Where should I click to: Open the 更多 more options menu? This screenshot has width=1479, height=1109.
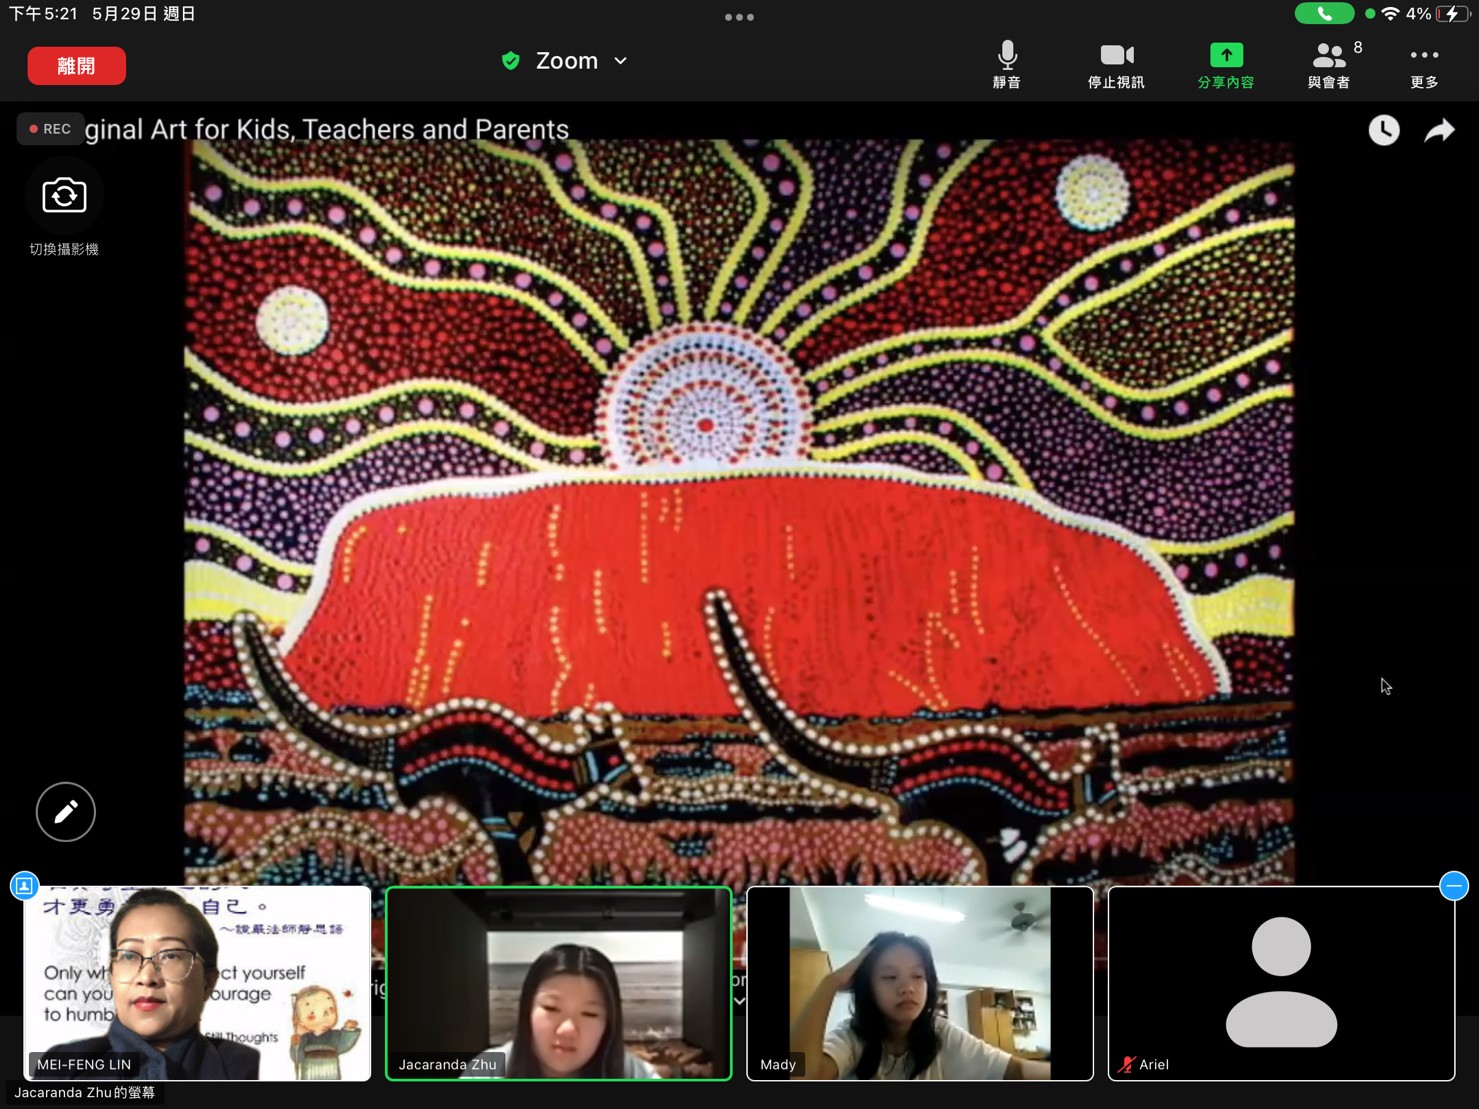coord(1424,65)
